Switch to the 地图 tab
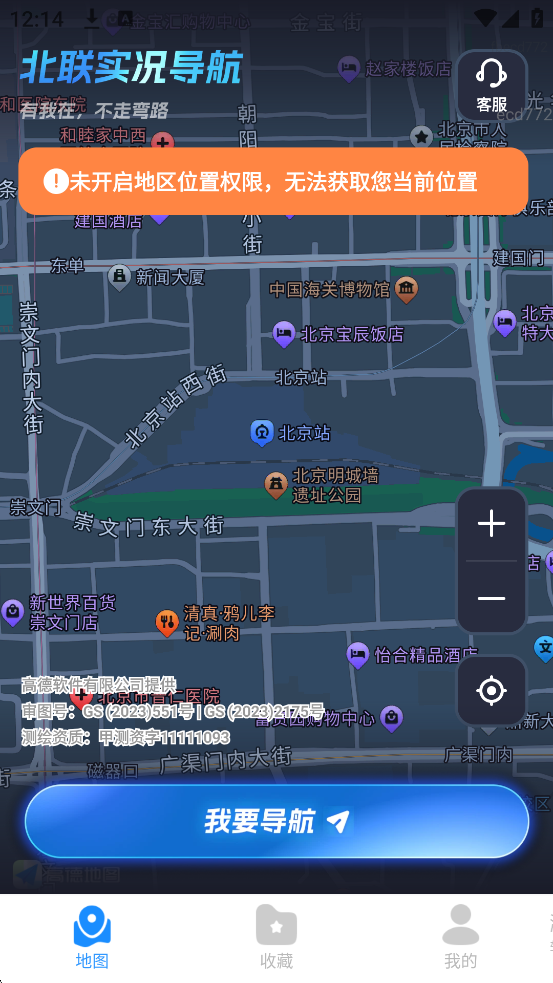Screen dimensions: 553x983 pos(92,937)
